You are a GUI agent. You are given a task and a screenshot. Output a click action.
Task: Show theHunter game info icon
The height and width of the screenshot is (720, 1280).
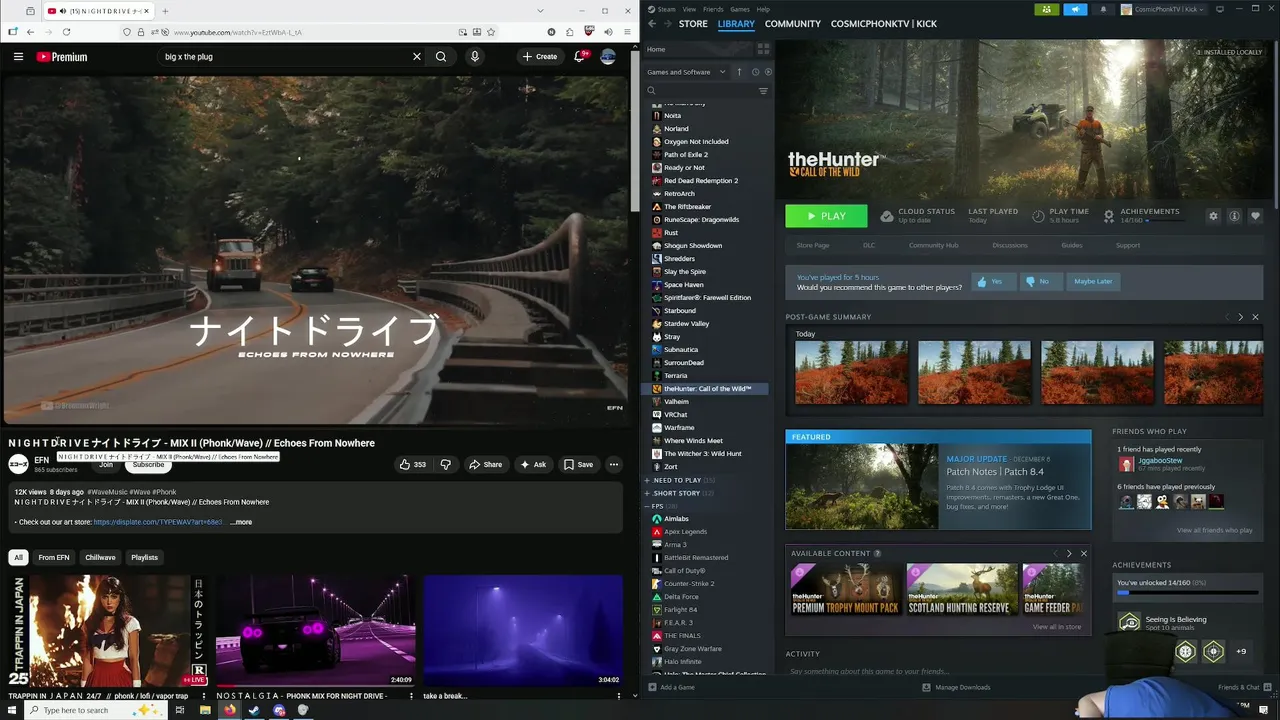click(1234, 216)
